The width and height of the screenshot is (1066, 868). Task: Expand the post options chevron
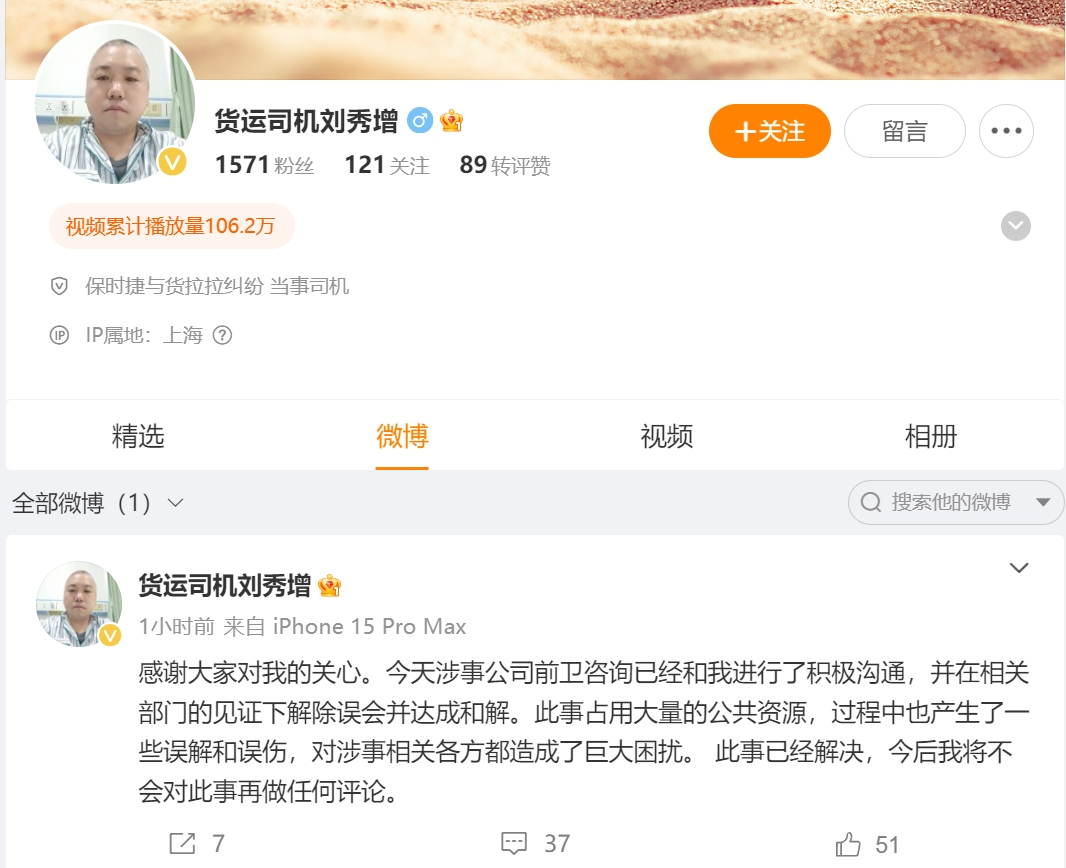[x=1018, y=568]
